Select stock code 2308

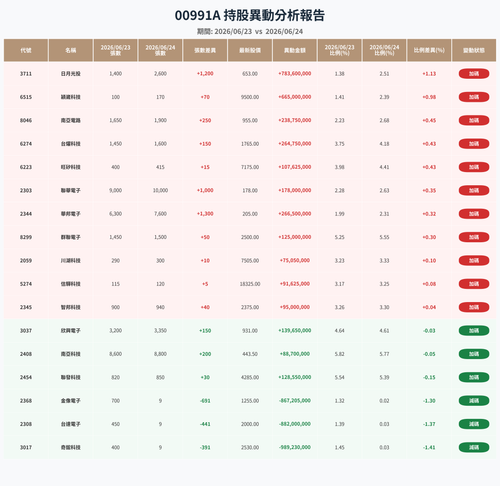tap(26, 424)
